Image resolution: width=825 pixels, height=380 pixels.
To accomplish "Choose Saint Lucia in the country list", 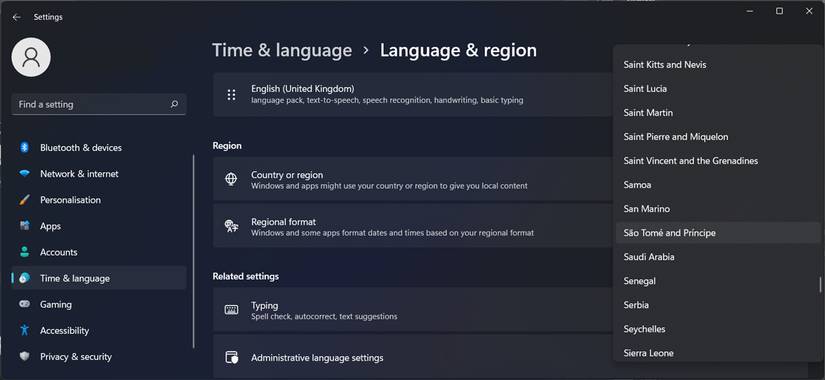I will [718, 88].
